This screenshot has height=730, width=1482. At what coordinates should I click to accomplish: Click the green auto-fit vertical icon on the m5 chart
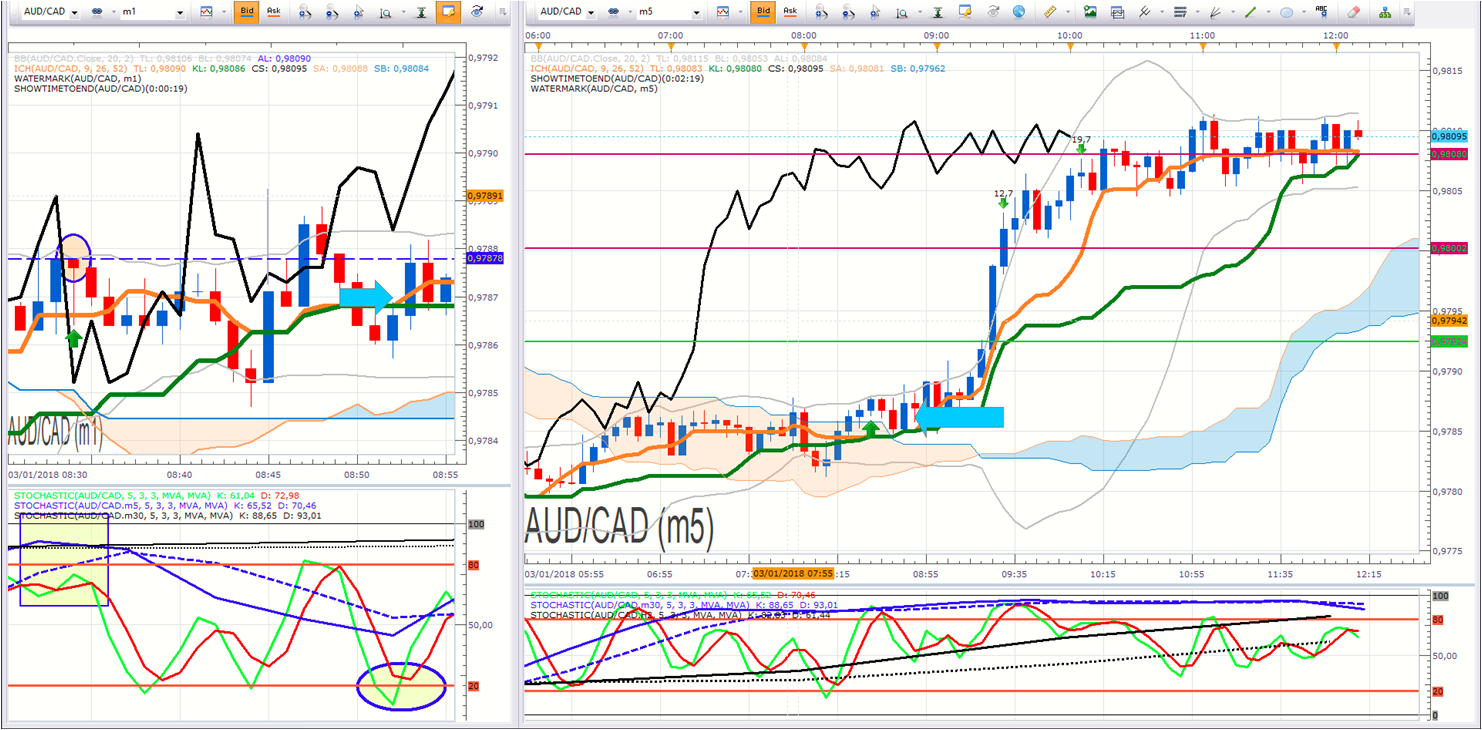(938, 12)
